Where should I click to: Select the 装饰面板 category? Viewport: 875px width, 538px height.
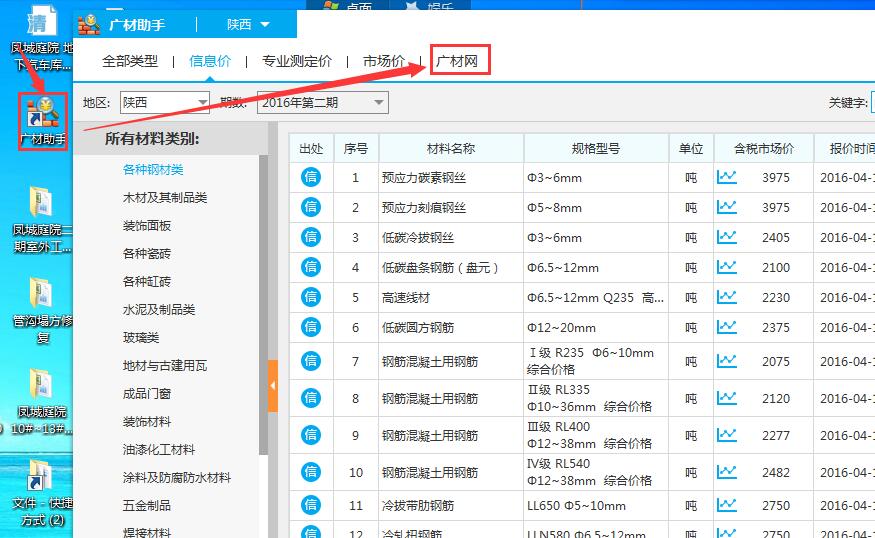point(147,225)
